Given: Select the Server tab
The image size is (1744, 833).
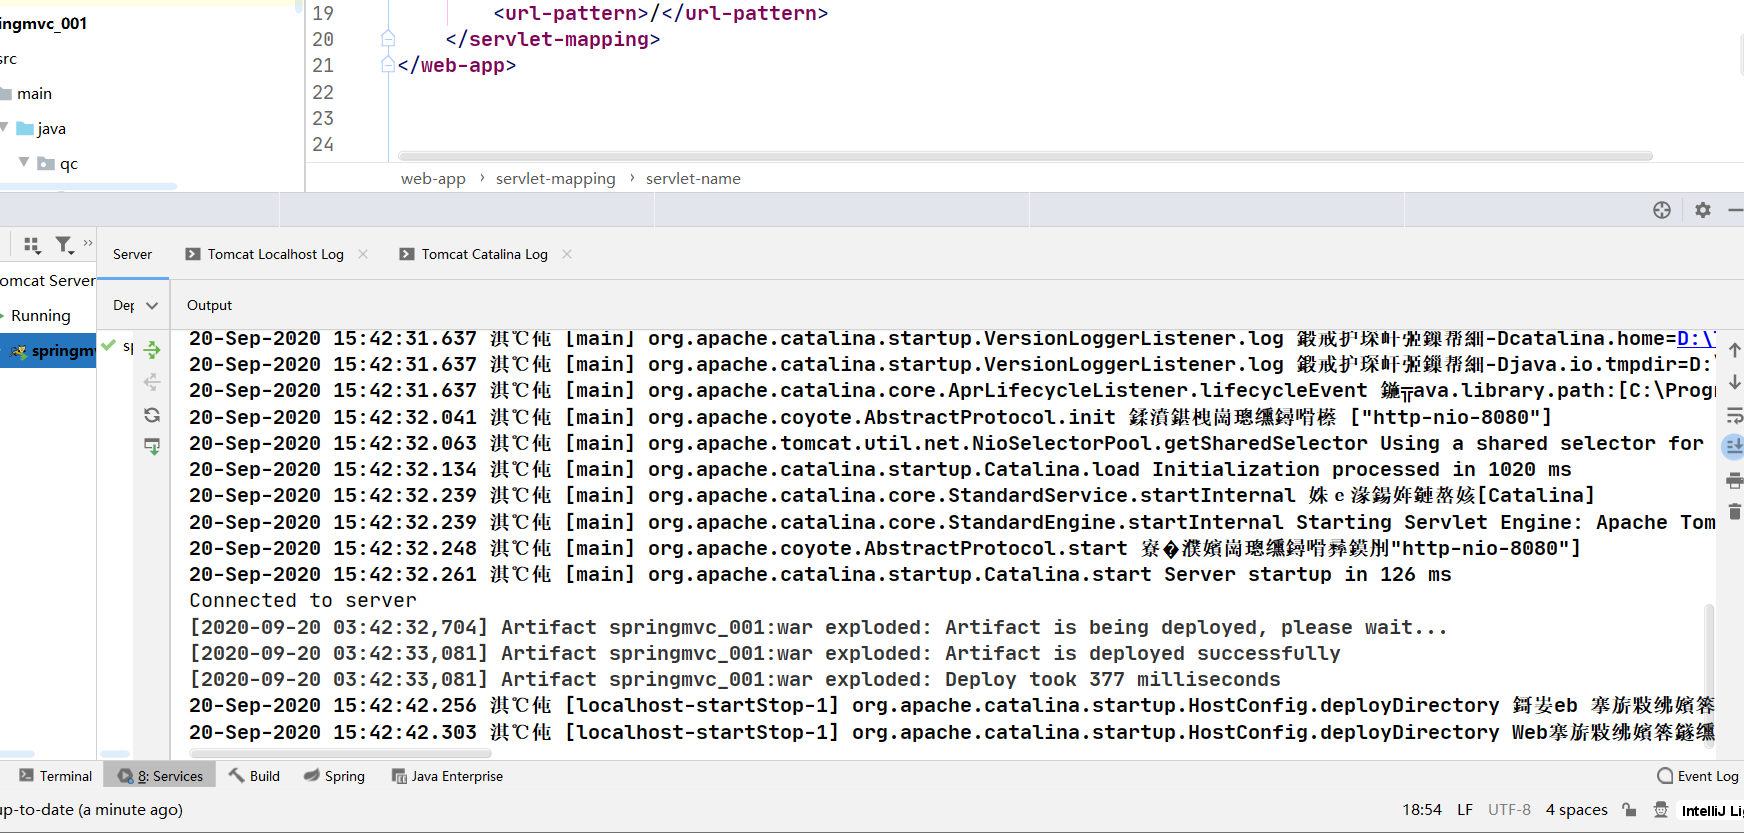Looking at the screenshot, I should coord(132,254).
